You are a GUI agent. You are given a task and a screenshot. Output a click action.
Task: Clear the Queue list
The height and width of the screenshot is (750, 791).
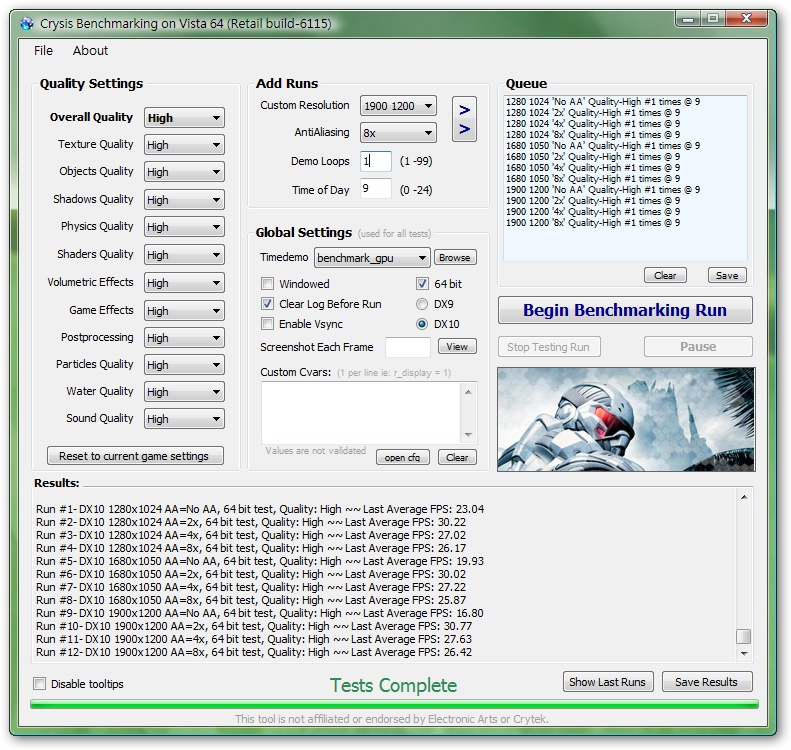click(x=665, y=275)
